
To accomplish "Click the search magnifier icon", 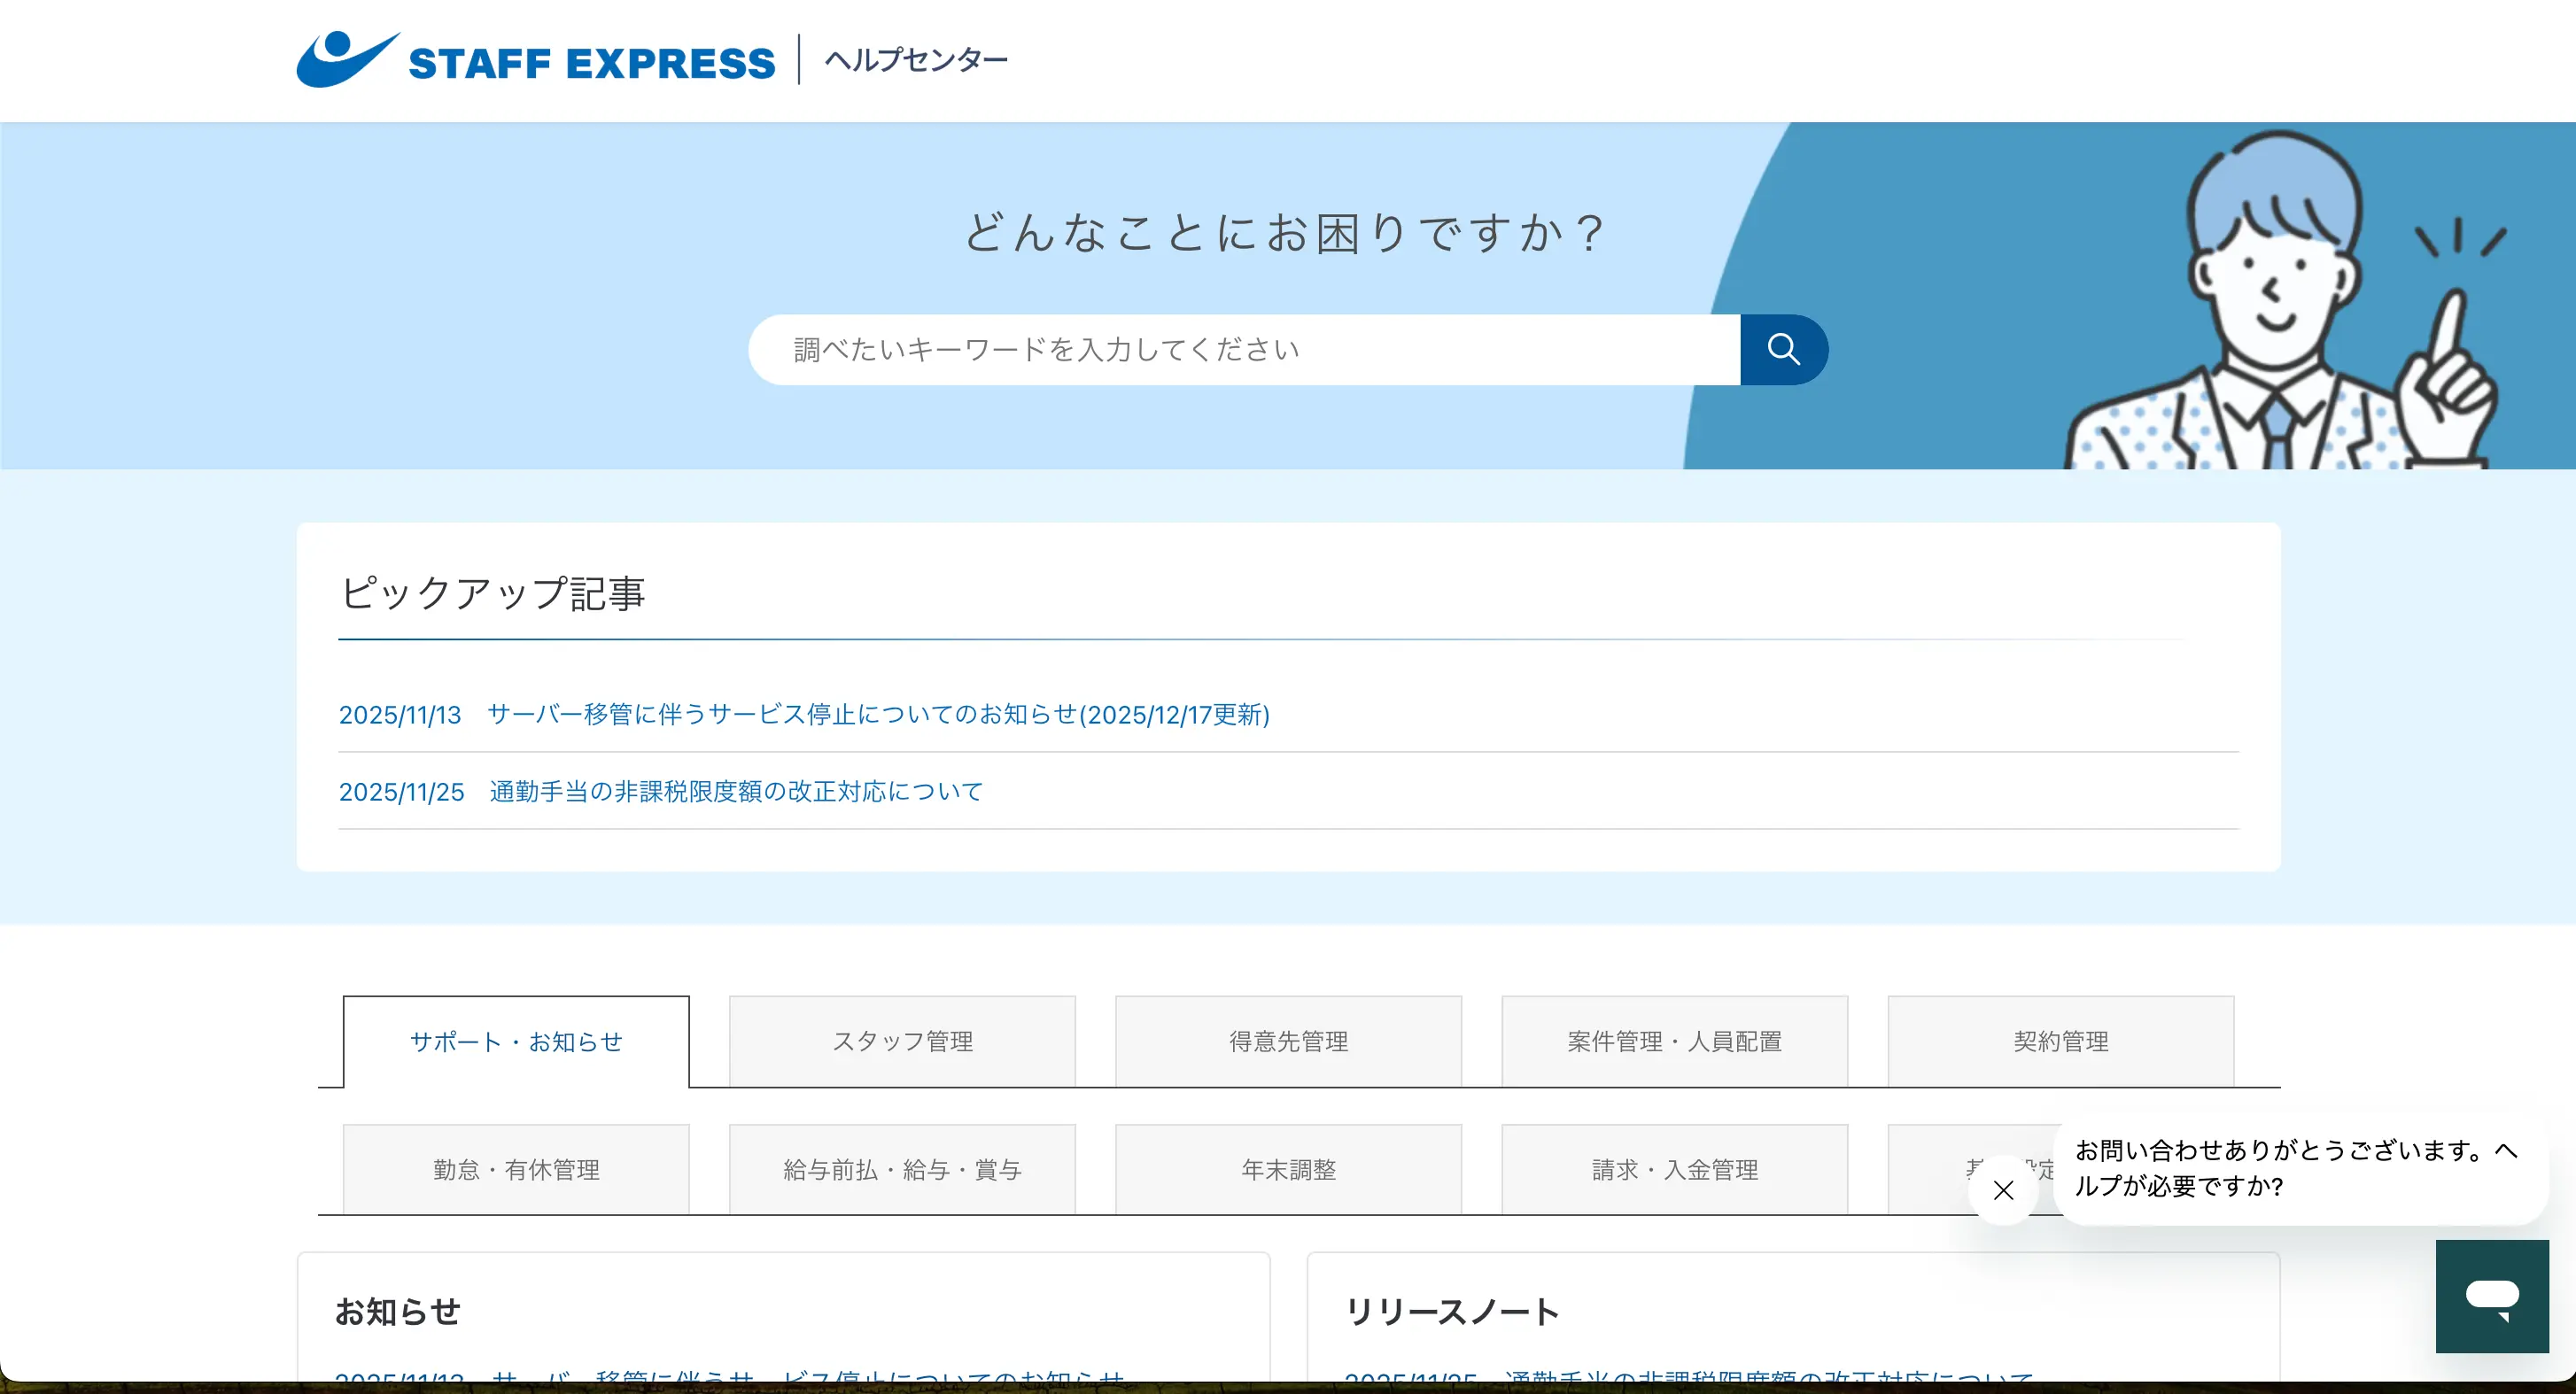I will pos(1784,349).
